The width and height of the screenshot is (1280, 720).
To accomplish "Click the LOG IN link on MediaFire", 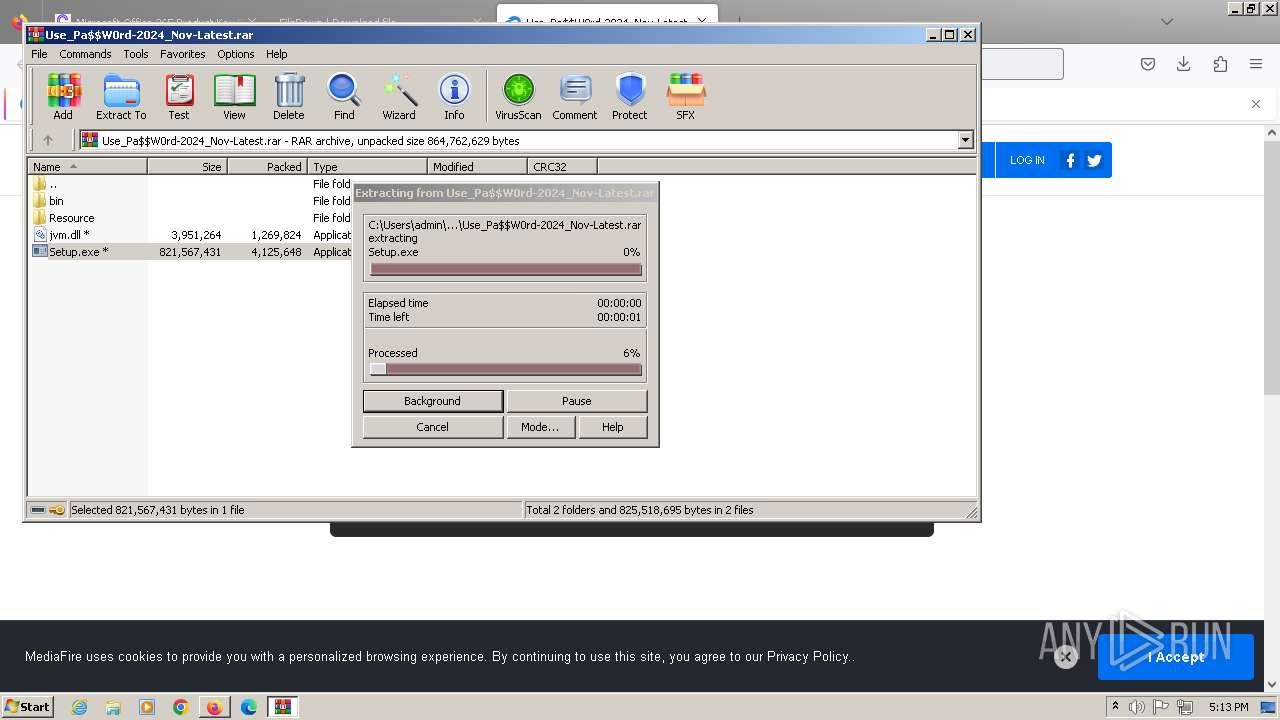I will pos(1027,160).
